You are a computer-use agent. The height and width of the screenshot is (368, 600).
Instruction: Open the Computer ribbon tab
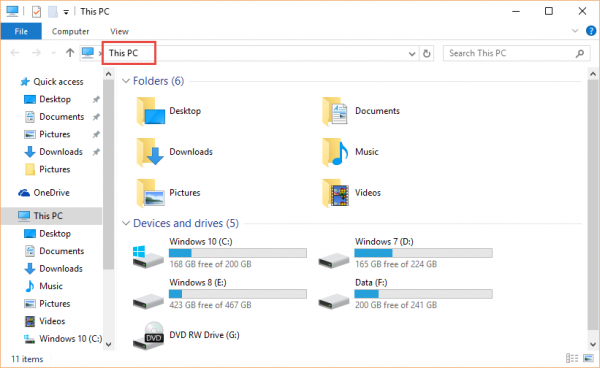tap(70, 31)
